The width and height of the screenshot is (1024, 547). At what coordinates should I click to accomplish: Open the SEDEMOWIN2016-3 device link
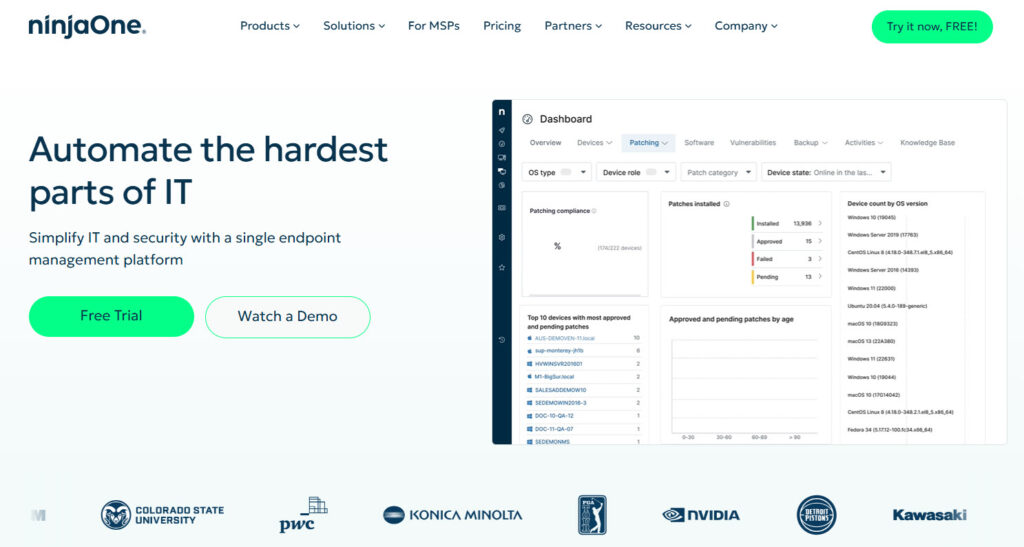[x=561, y=403]
